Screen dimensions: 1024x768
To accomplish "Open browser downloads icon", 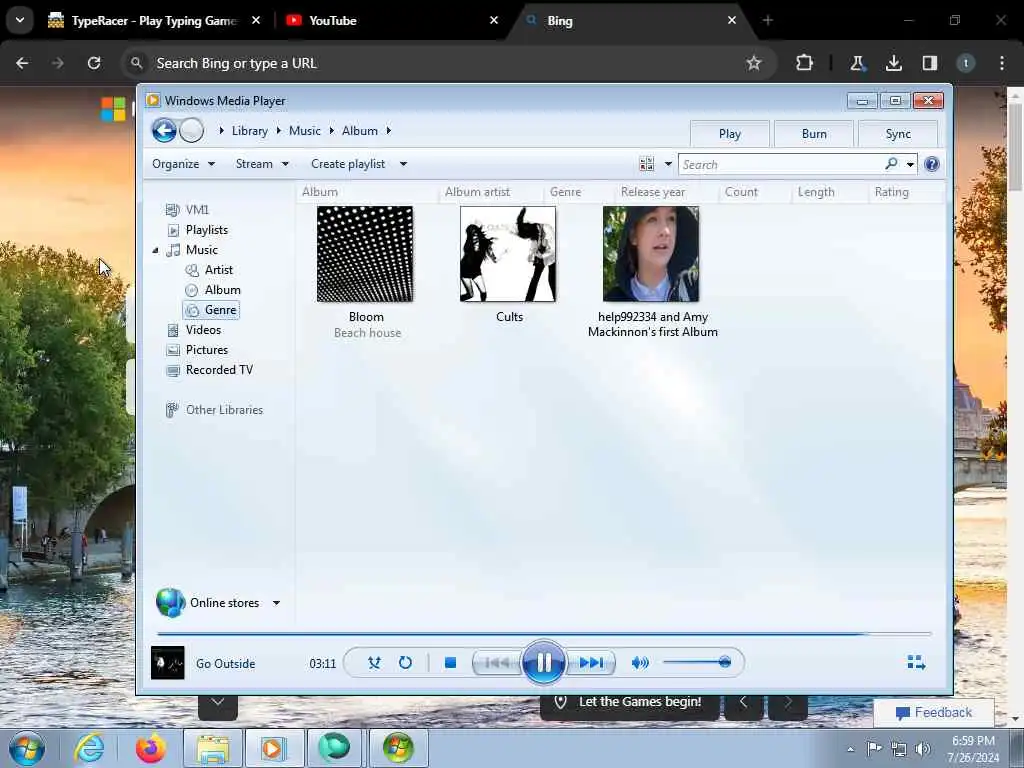I will coord(894,63).
